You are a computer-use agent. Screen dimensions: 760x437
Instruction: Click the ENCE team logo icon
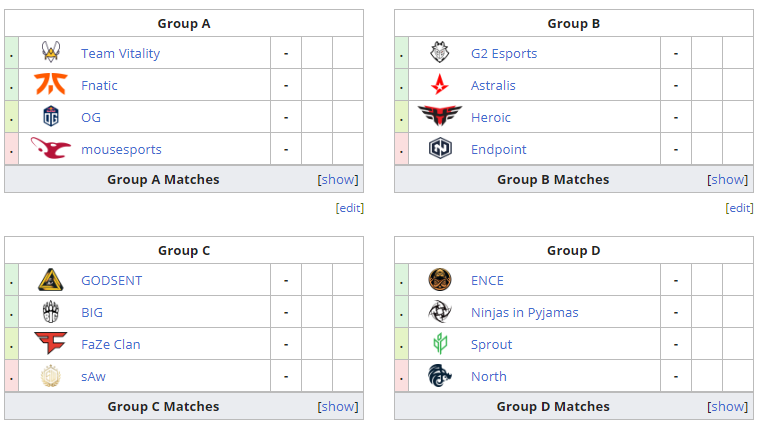pos(440,280)
